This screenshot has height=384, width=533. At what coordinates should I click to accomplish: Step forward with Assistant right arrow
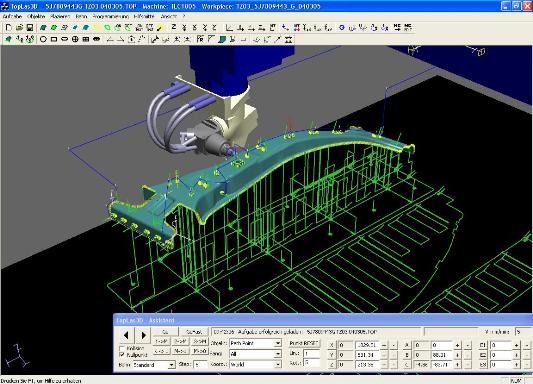[143, 335]
